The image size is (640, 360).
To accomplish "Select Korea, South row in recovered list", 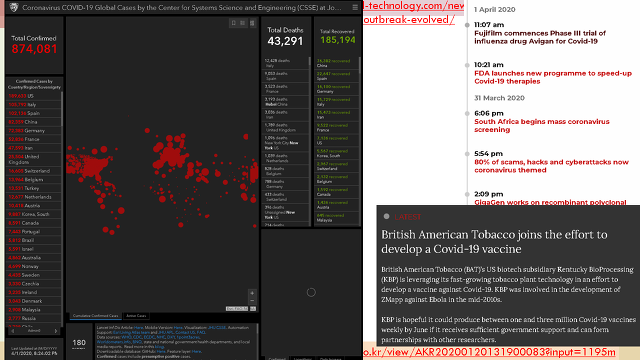I will coord(336,153).
